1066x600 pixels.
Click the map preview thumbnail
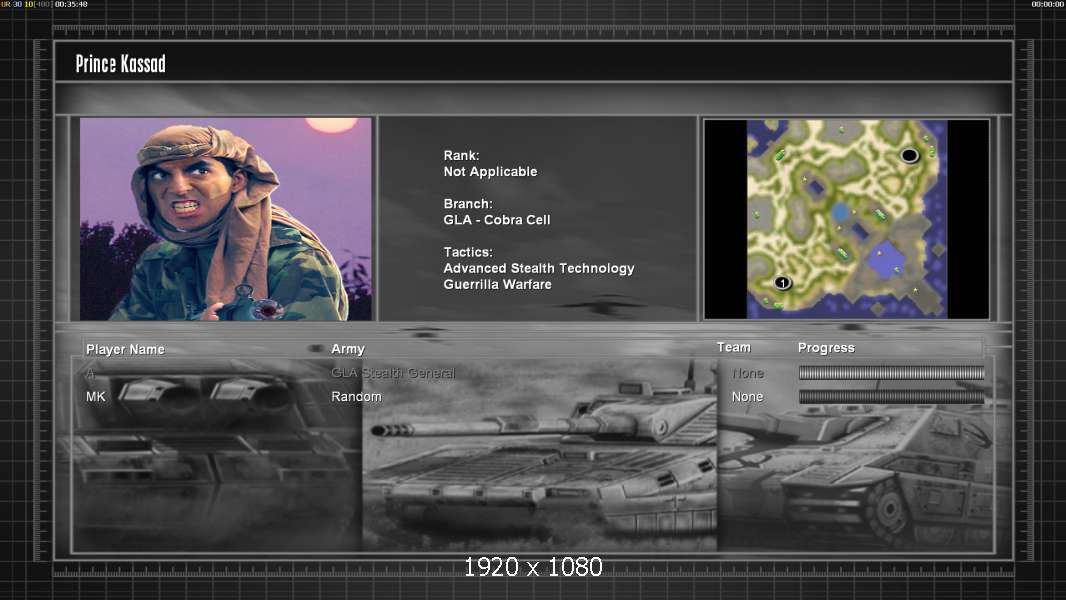pyautogui.click(x=846, y=219)
